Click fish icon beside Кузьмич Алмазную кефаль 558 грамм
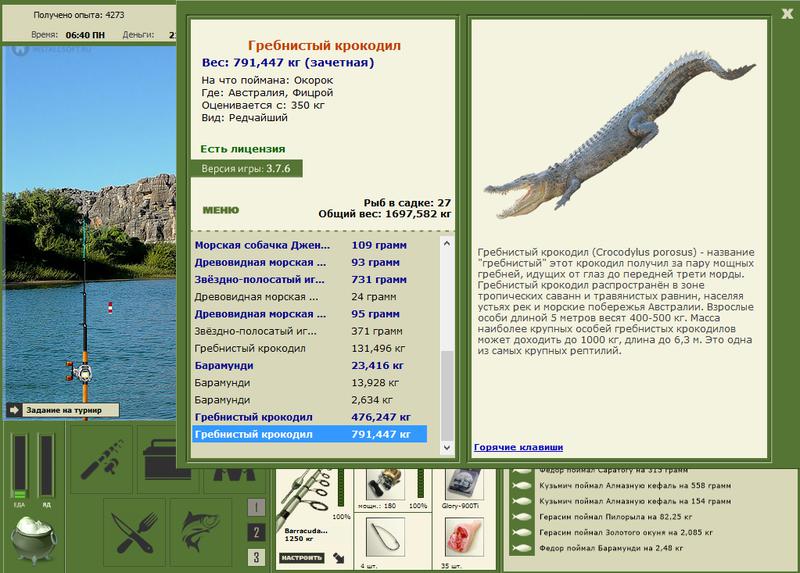This screenshot has height=573, width=800. (x=521, y=486)
